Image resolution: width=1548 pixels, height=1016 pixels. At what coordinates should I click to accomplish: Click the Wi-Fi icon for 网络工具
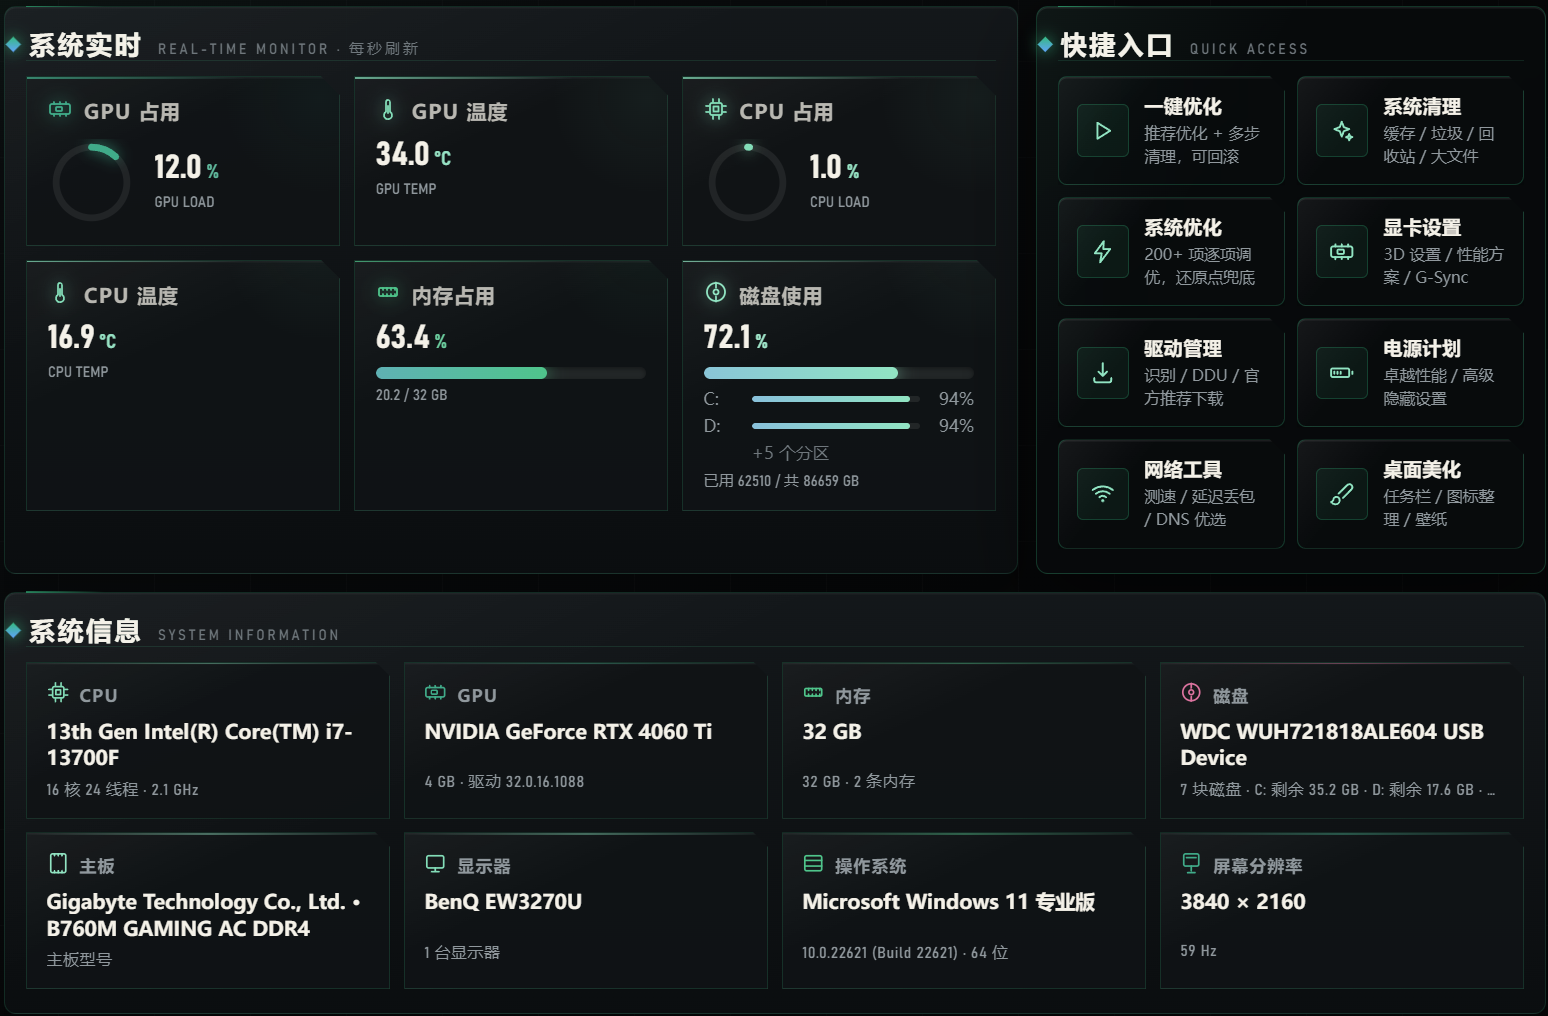coord(1103,494)
